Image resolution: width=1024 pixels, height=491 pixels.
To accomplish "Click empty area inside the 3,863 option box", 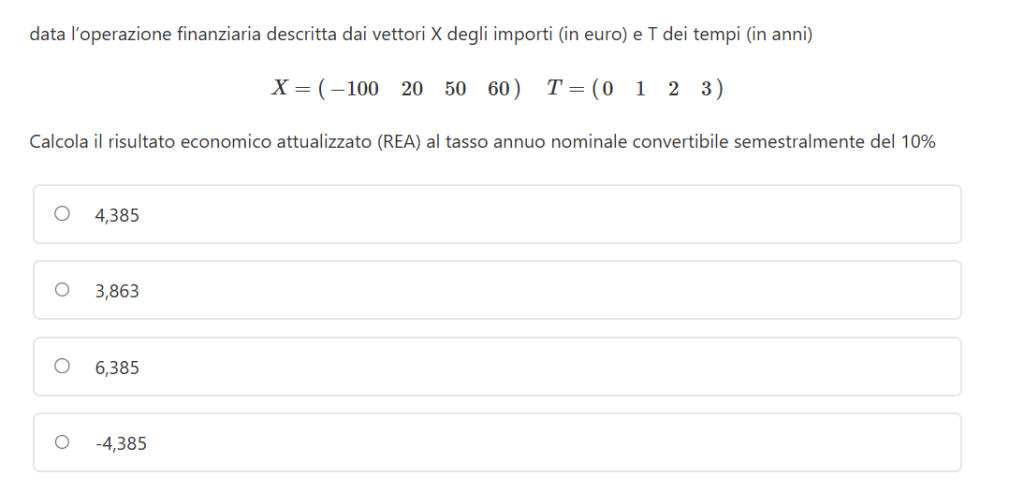I will coord(550,291).
